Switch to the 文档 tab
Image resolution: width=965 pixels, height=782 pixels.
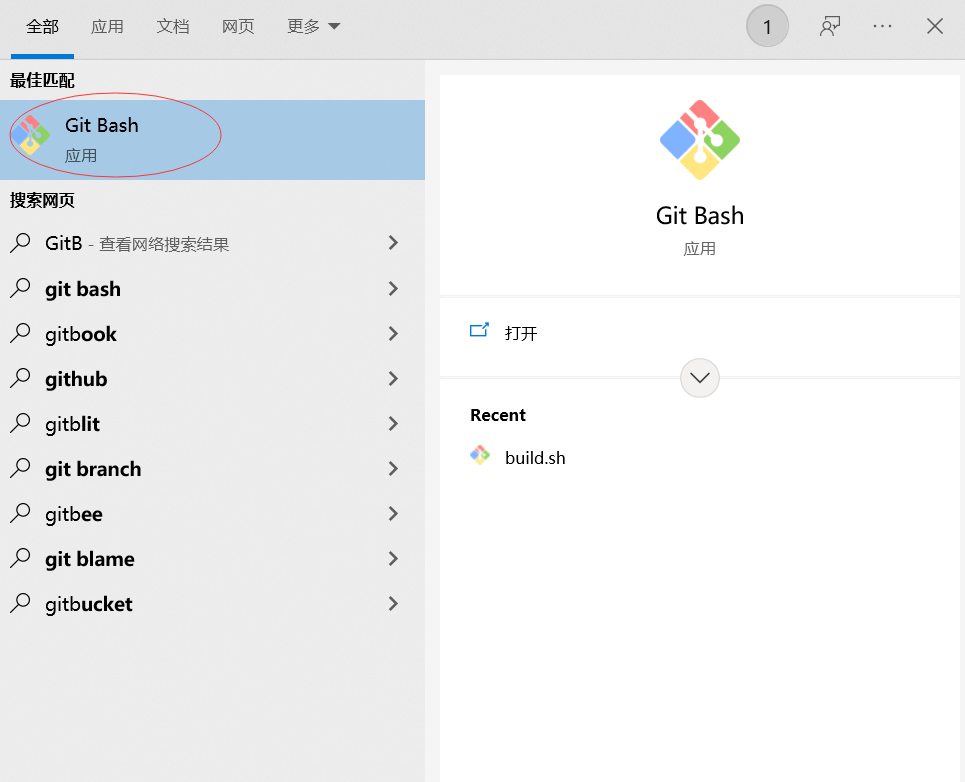coord(173,26)
